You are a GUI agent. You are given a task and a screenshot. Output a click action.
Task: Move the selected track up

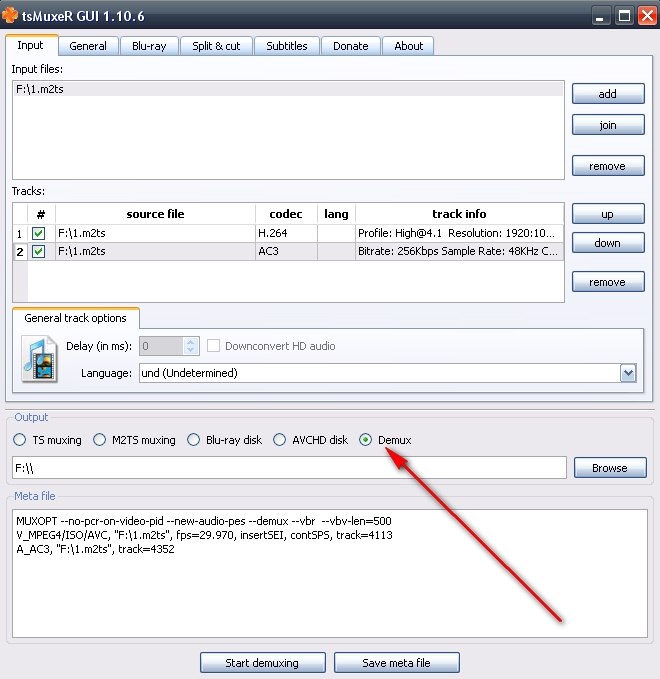(608, 214)
